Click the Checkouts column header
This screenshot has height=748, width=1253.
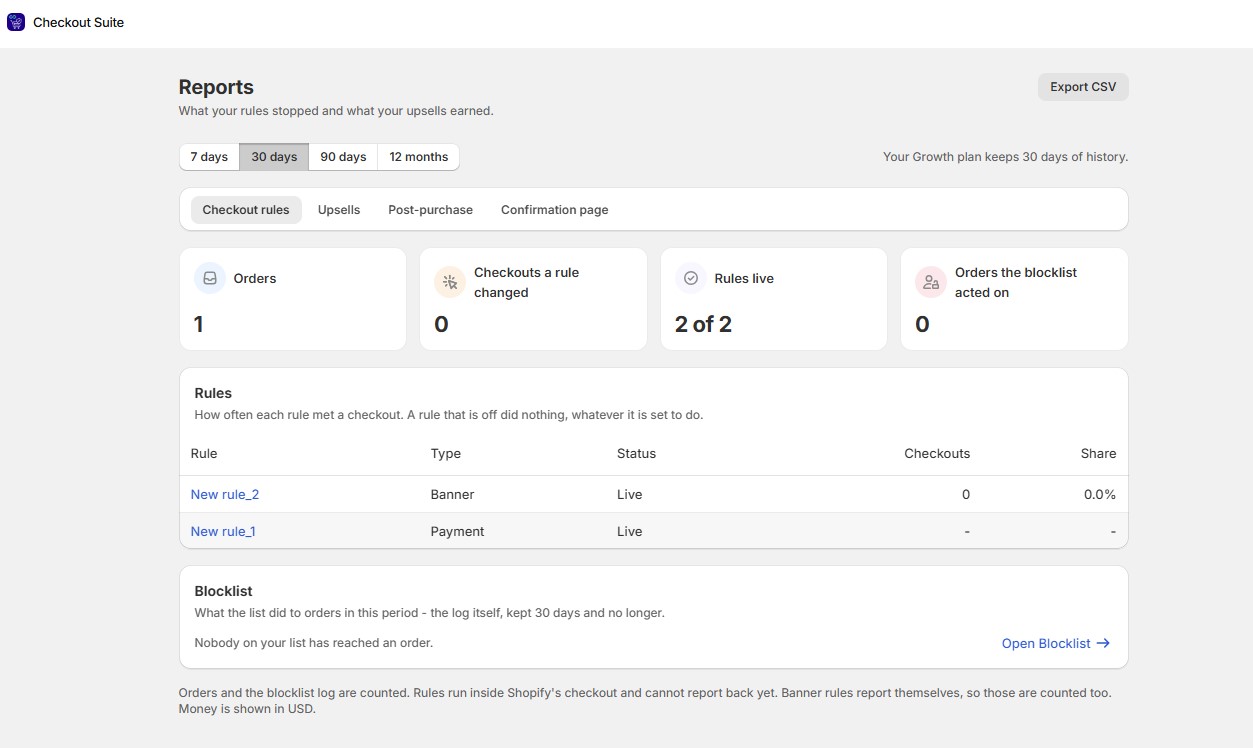[x=937, y=453]
